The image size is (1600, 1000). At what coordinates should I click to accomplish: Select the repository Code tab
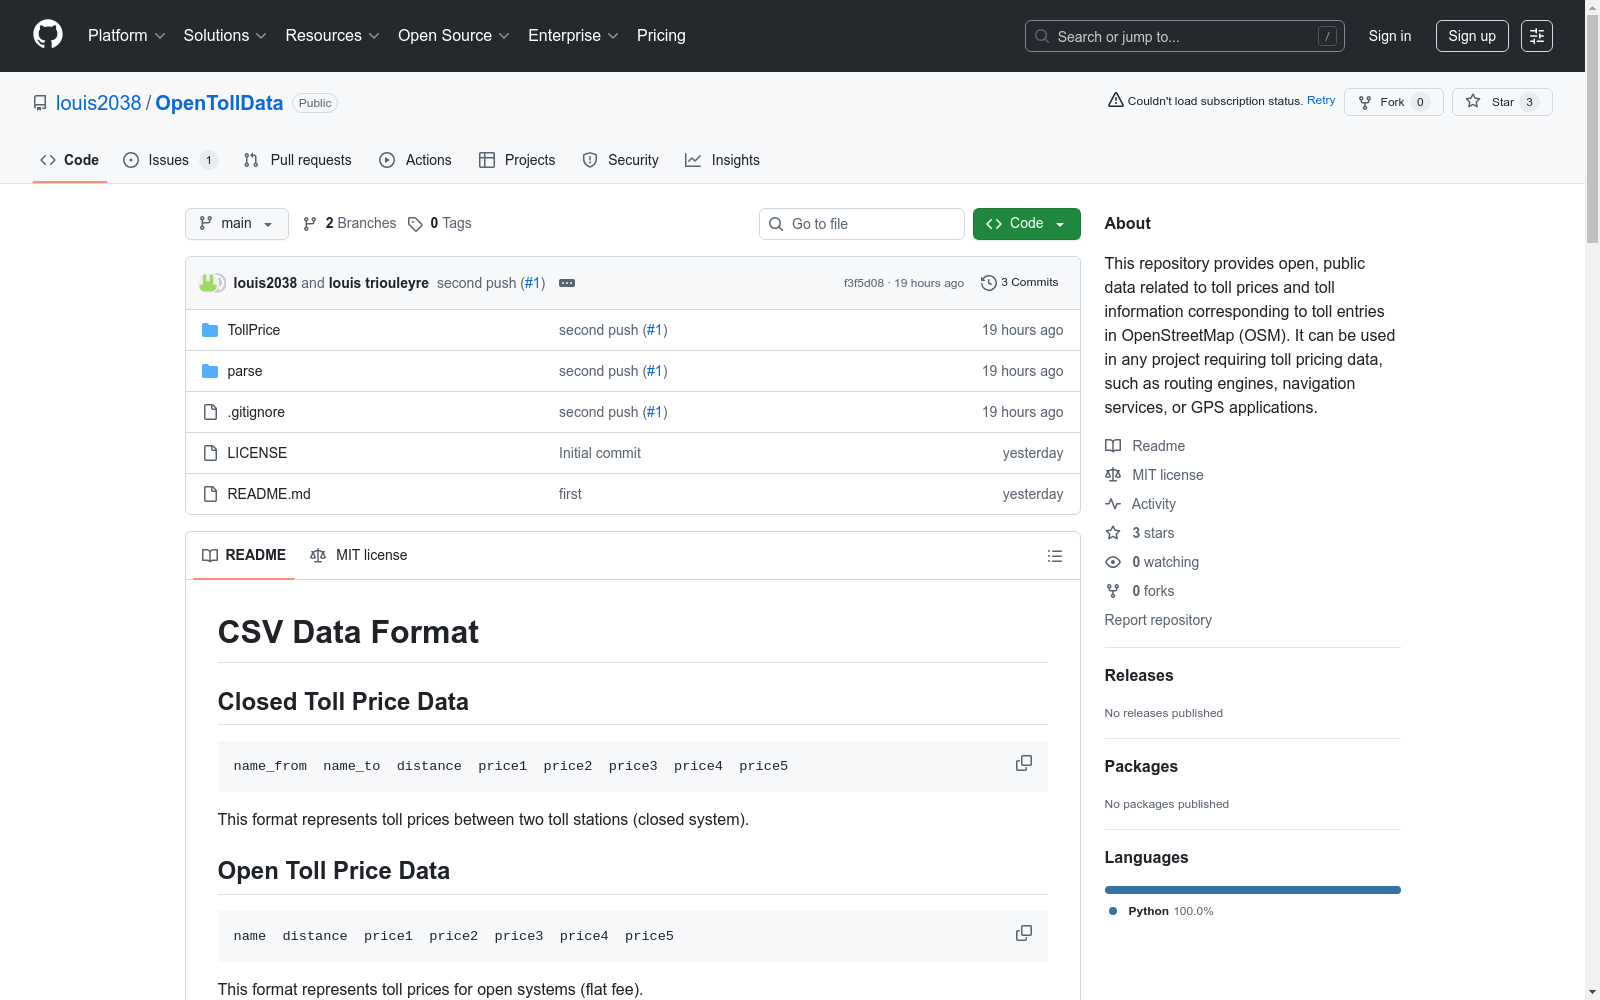tap(70, 160)
